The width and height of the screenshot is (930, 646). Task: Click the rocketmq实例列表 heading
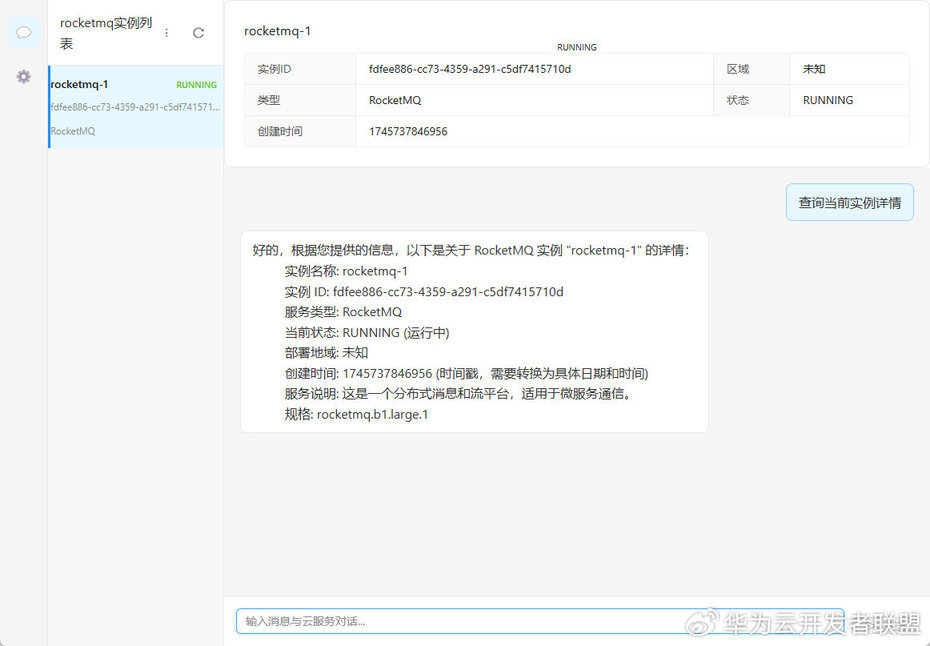106,33
